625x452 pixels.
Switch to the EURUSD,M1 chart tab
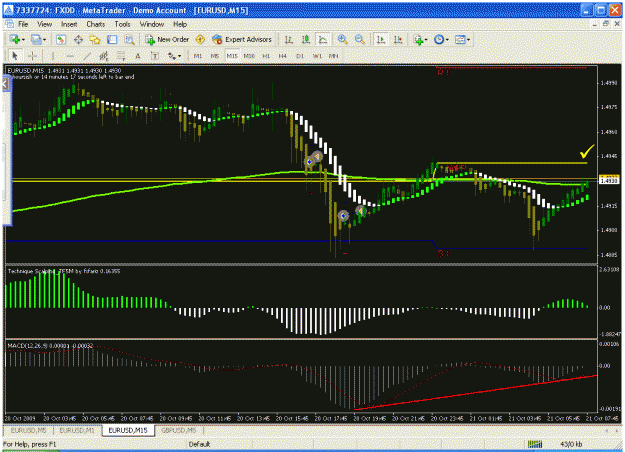click(77, 430)
